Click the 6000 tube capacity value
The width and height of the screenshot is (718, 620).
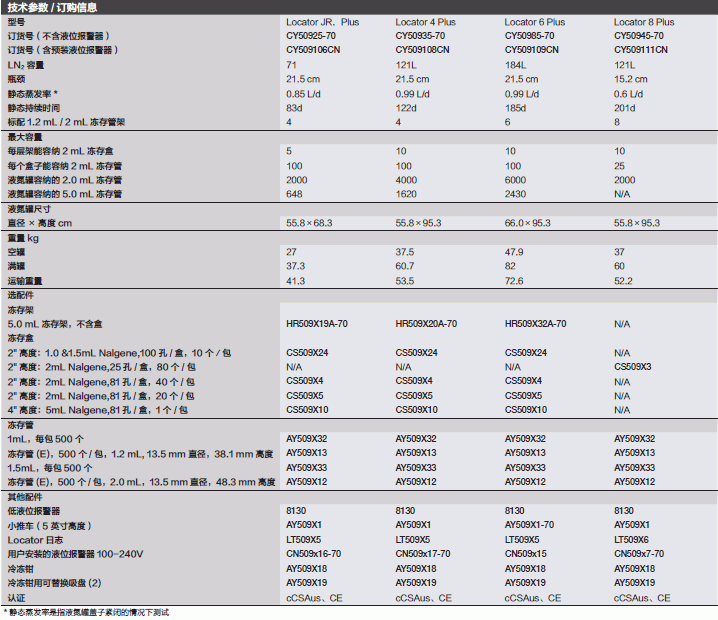[x=515, y=180]
